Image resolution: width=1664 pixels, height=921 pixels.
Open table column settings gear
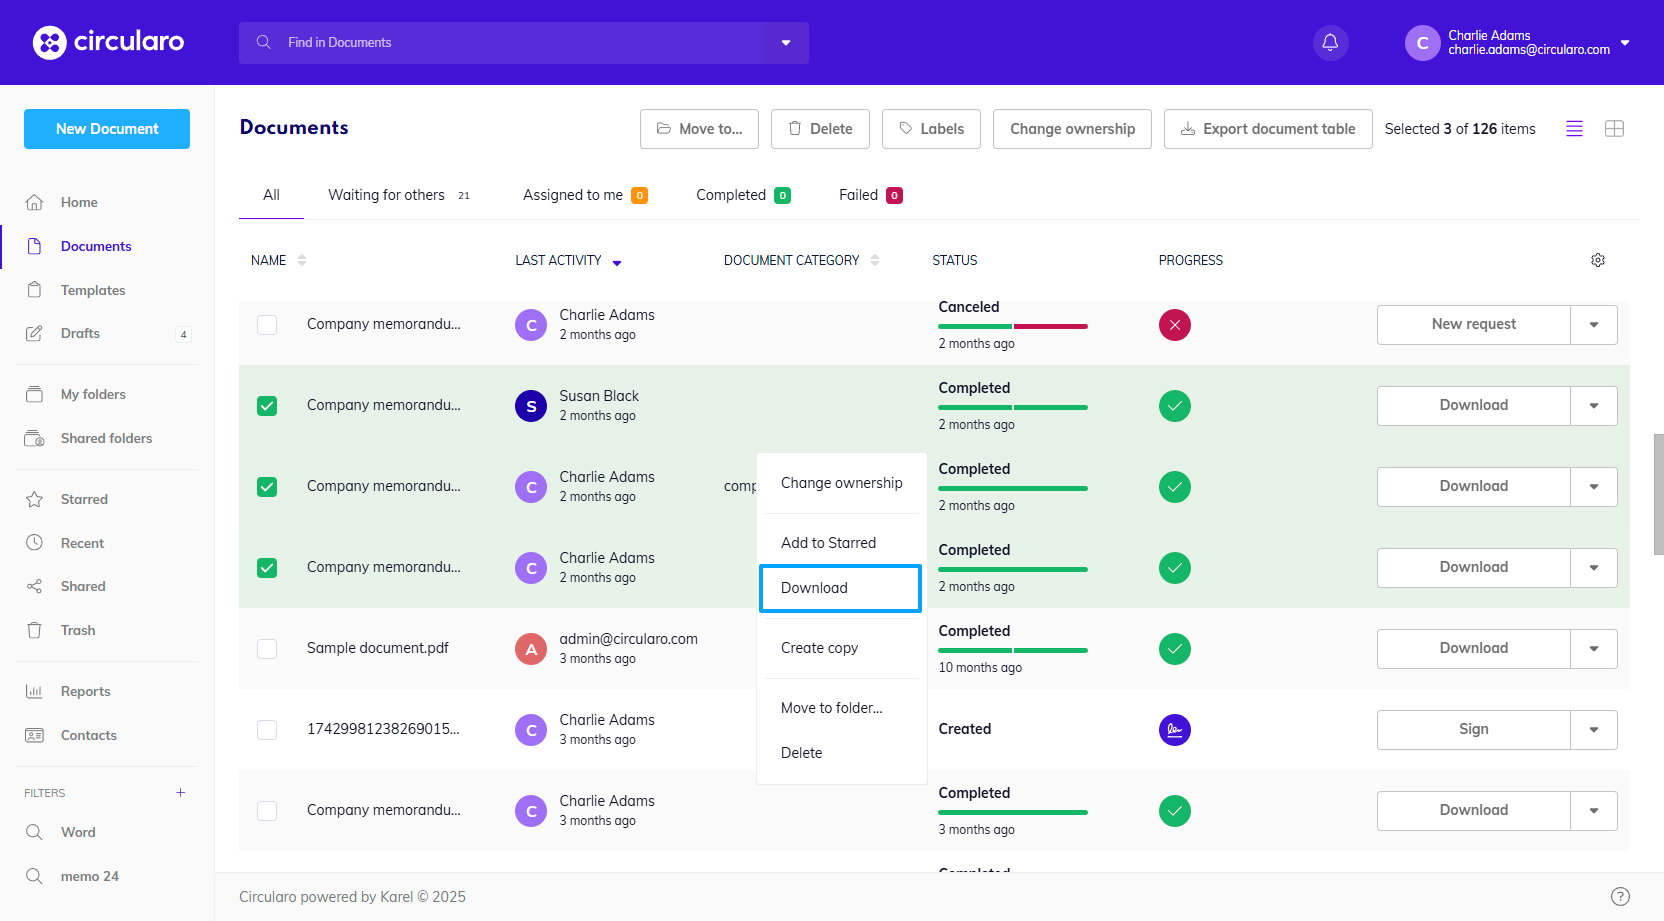click(x=1597, y=260)
